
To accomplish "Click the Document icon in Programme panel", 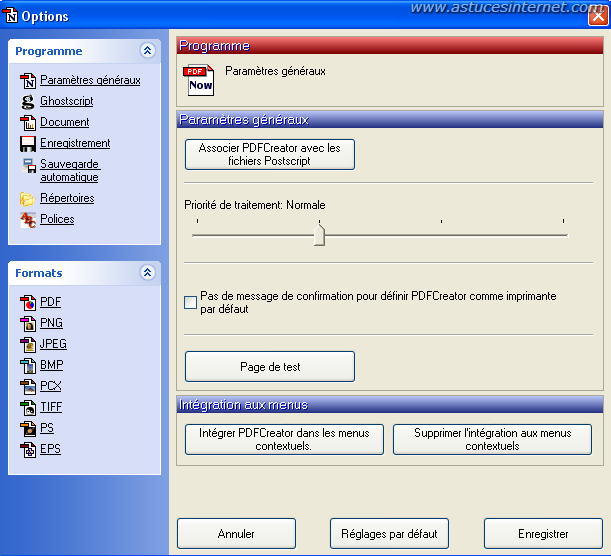I will coord(28,123).
